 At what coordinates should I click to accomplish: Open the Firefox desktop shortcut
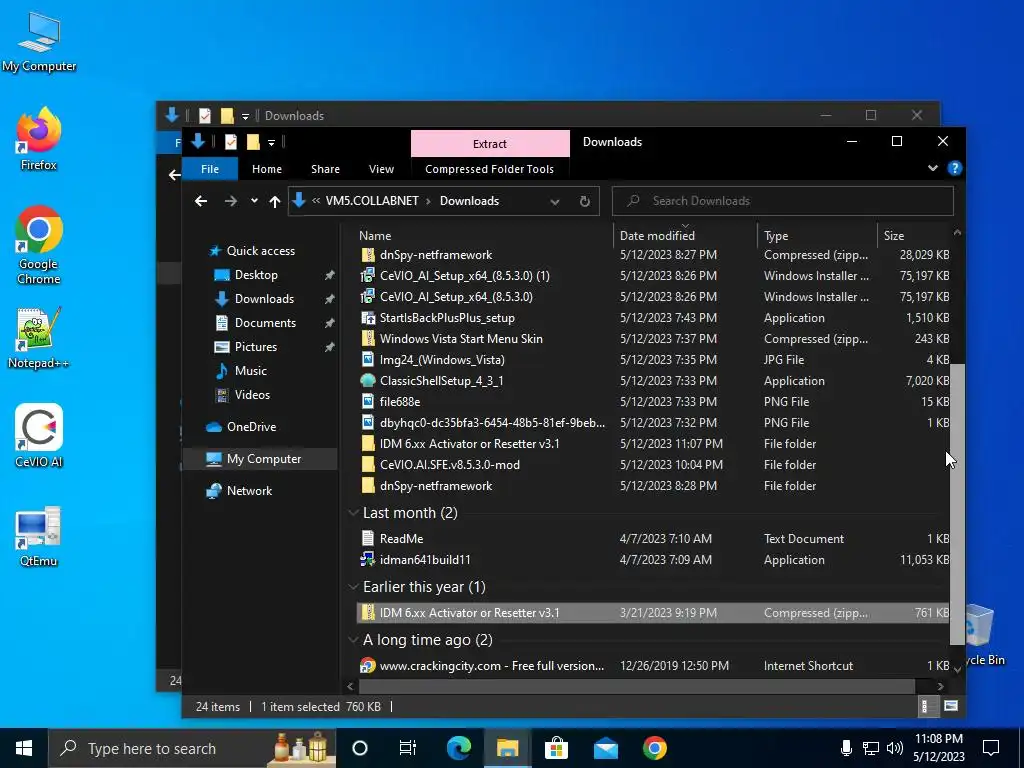(39, 139)
